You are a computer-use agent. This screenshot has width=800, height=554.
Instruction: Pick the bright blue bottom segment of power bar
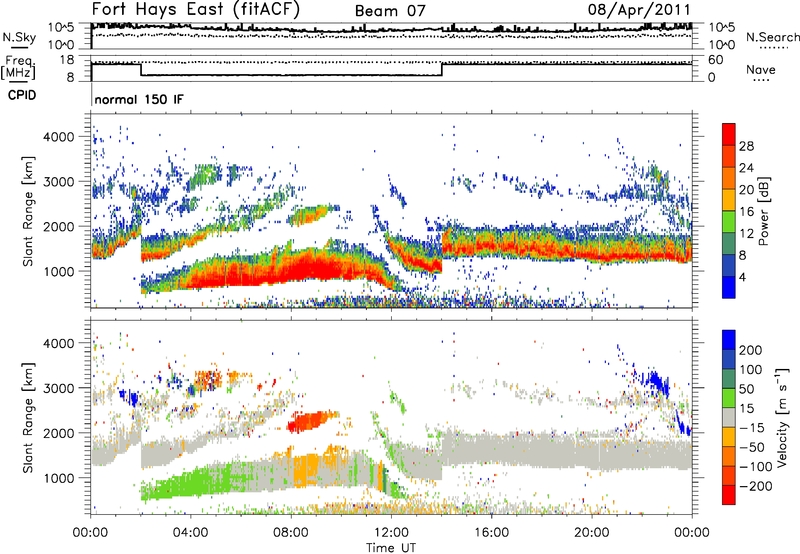tap(729, 287)
